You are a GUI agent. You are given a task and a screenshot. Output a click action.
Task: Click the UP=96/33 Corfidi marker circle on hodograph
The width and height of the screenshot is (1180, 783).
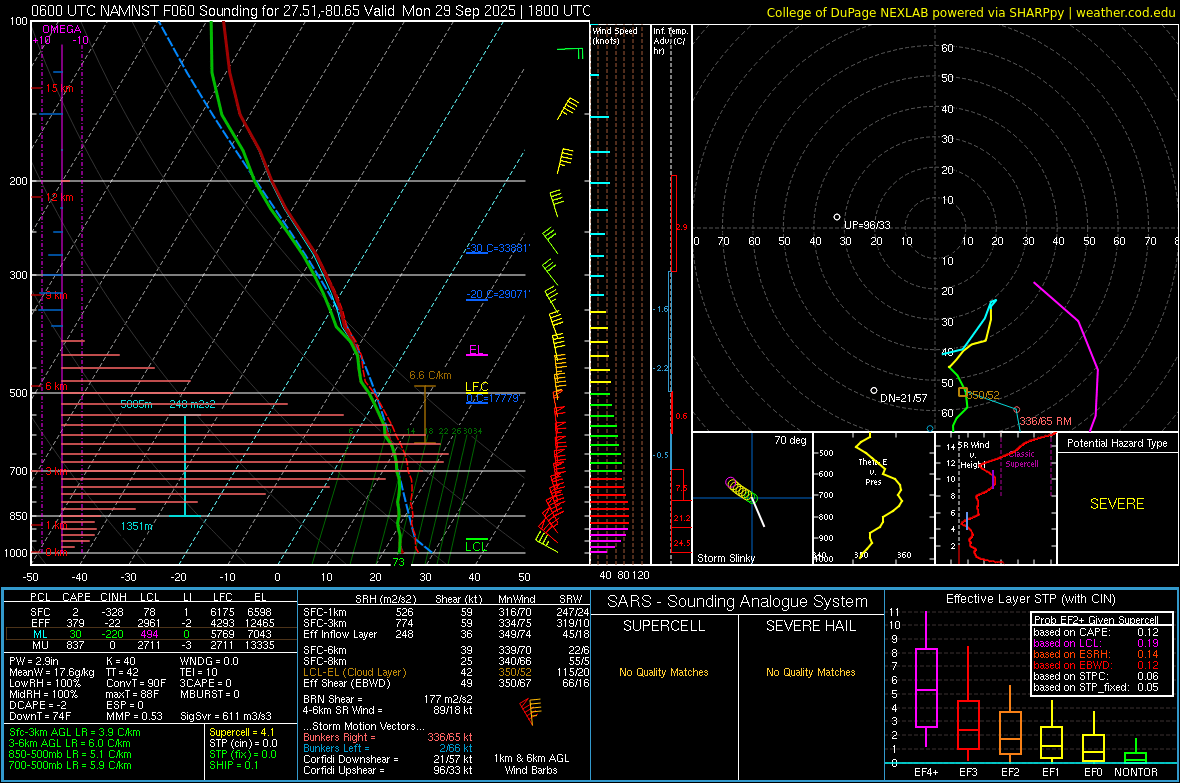tap(837, 218)
